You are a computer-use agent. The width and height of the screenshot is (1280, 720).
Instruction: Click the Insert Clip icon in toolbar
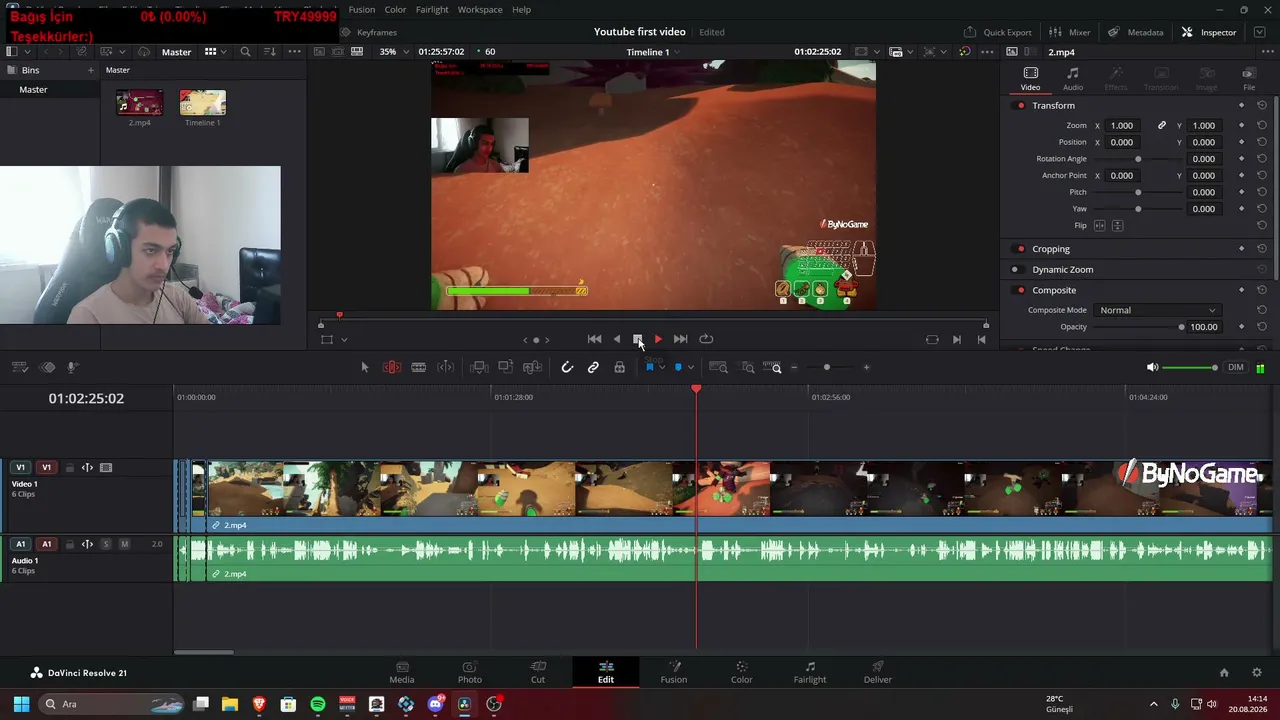pos(479,368)
